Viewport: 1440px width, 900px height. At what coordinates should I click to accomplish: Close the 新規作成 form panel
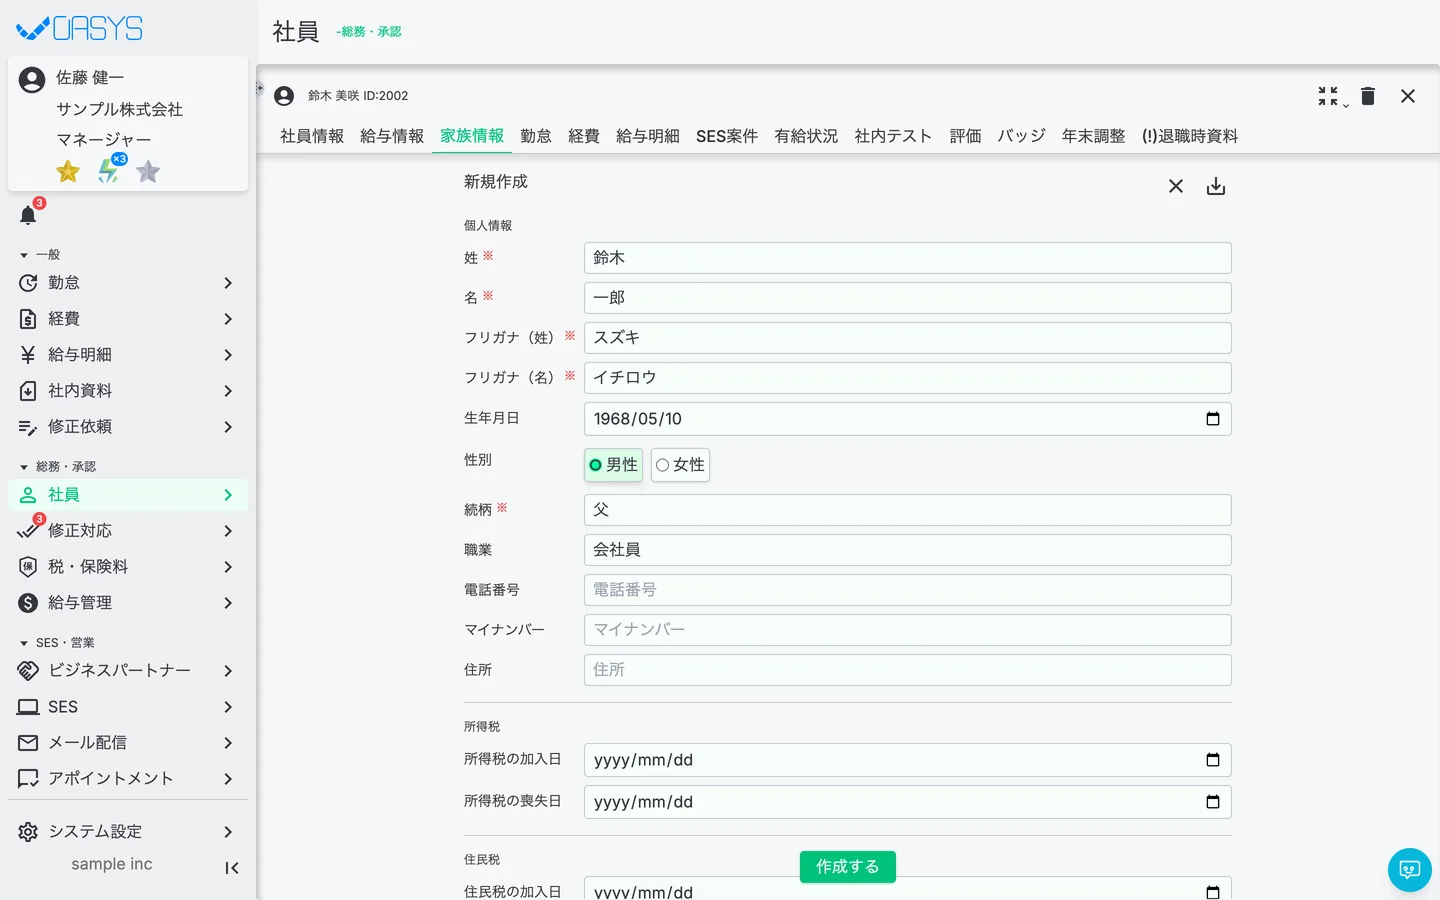coord(1176,186)
